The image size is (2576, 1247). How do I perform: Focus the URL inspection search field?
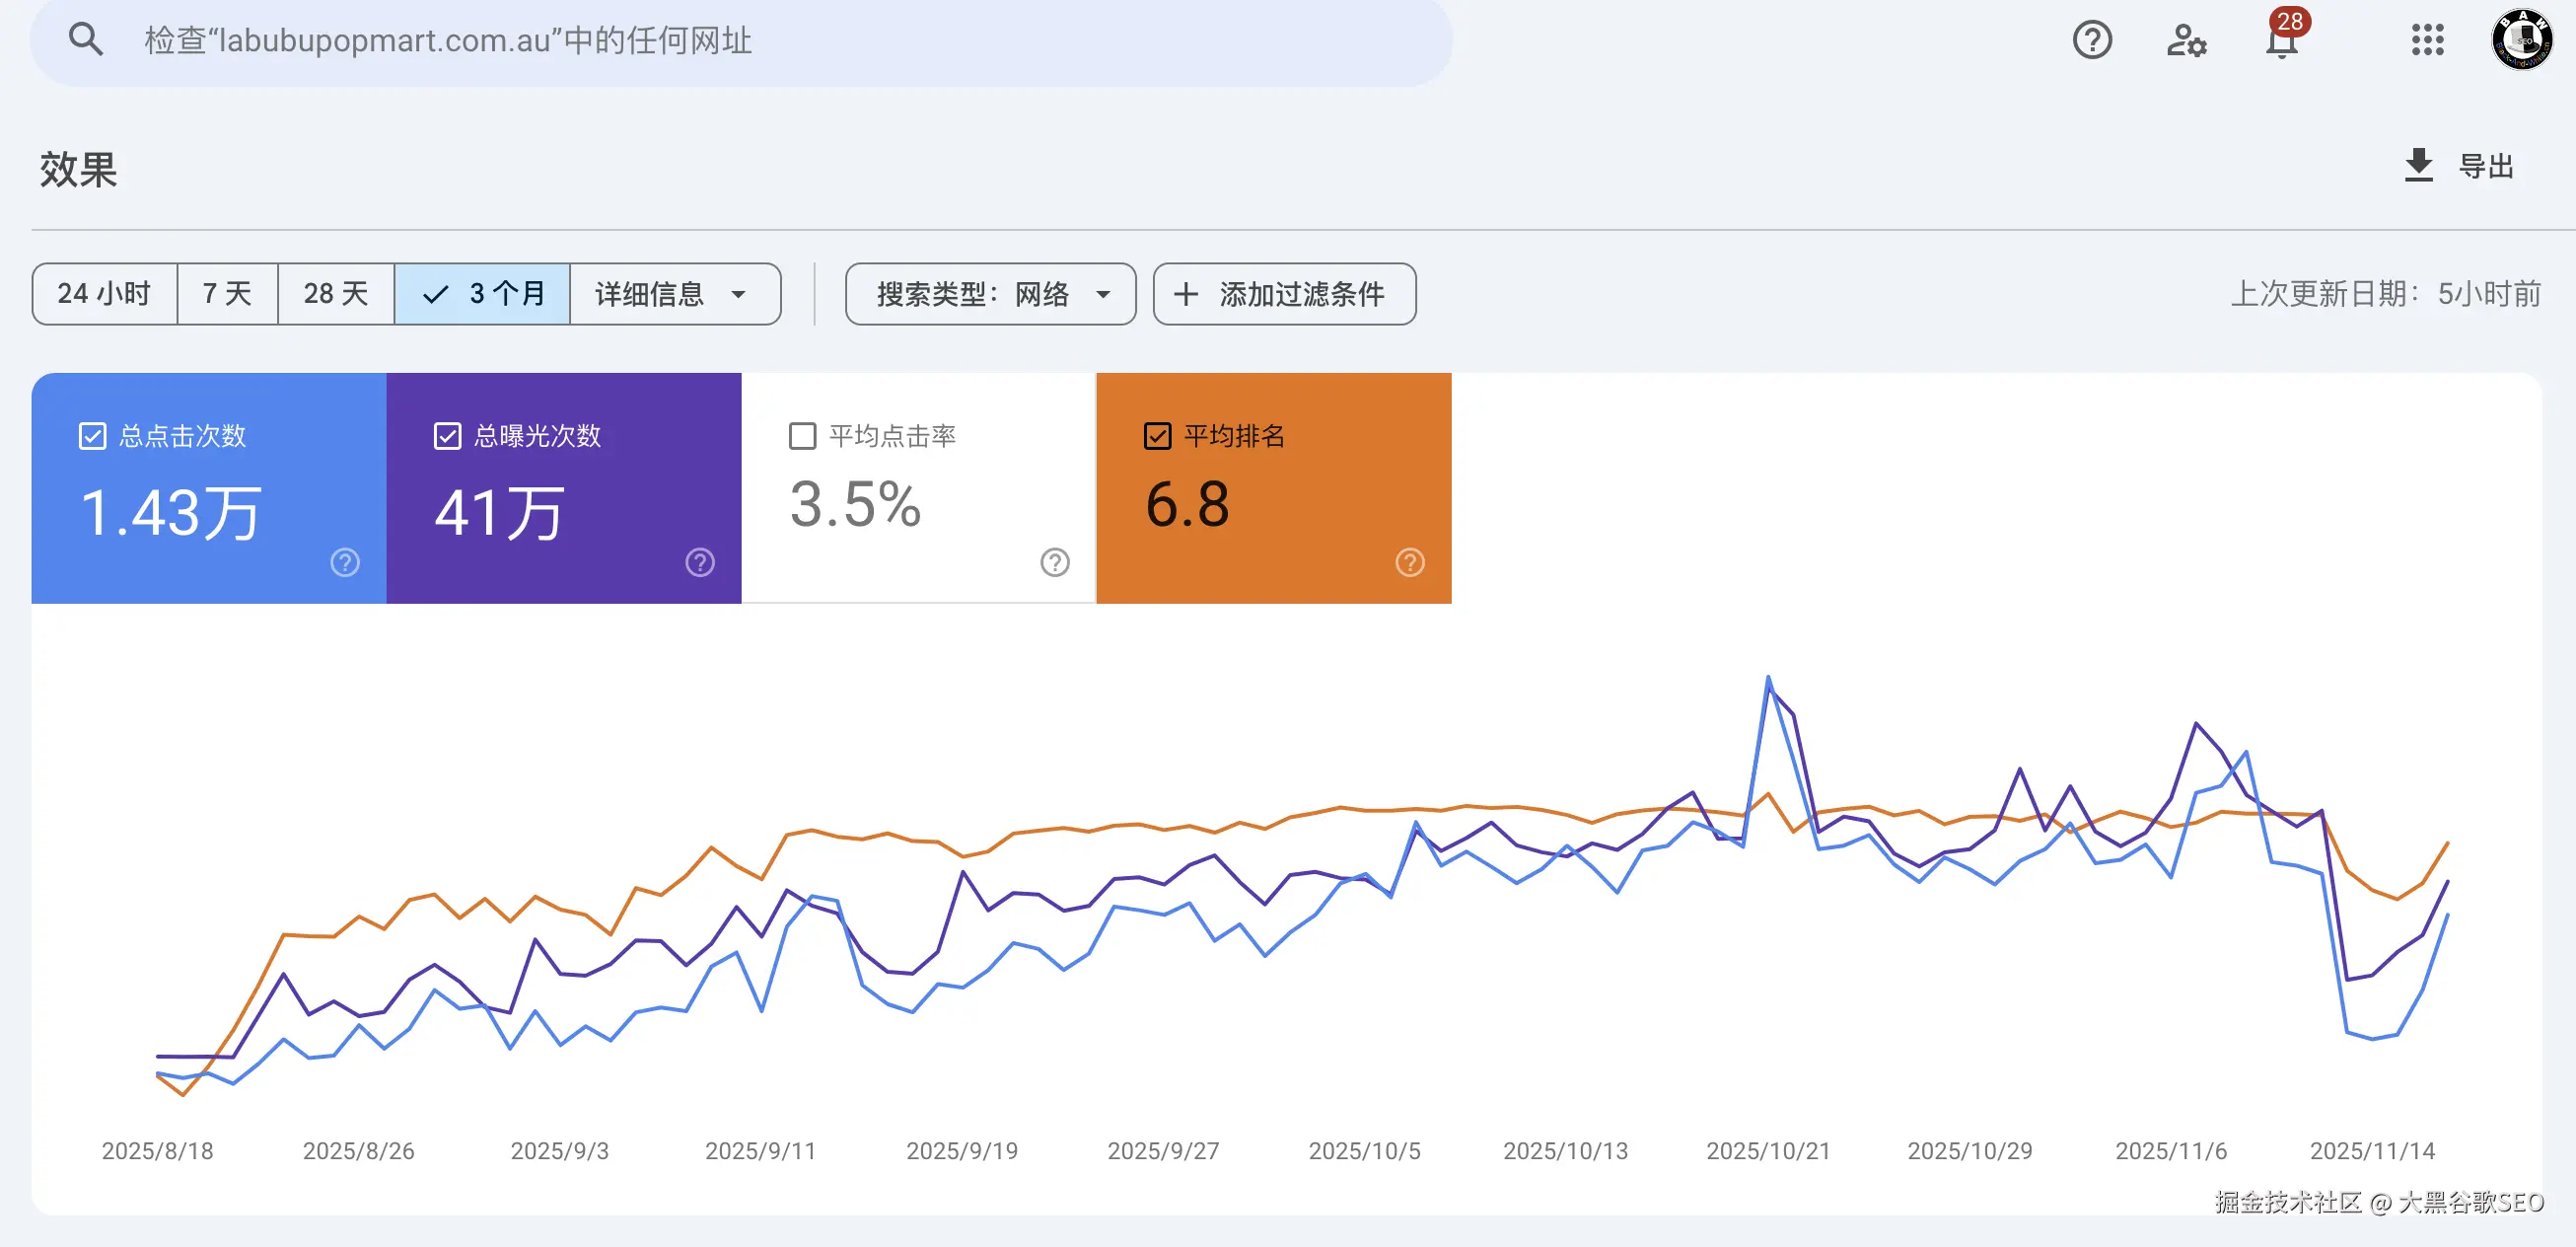point(741,41)
